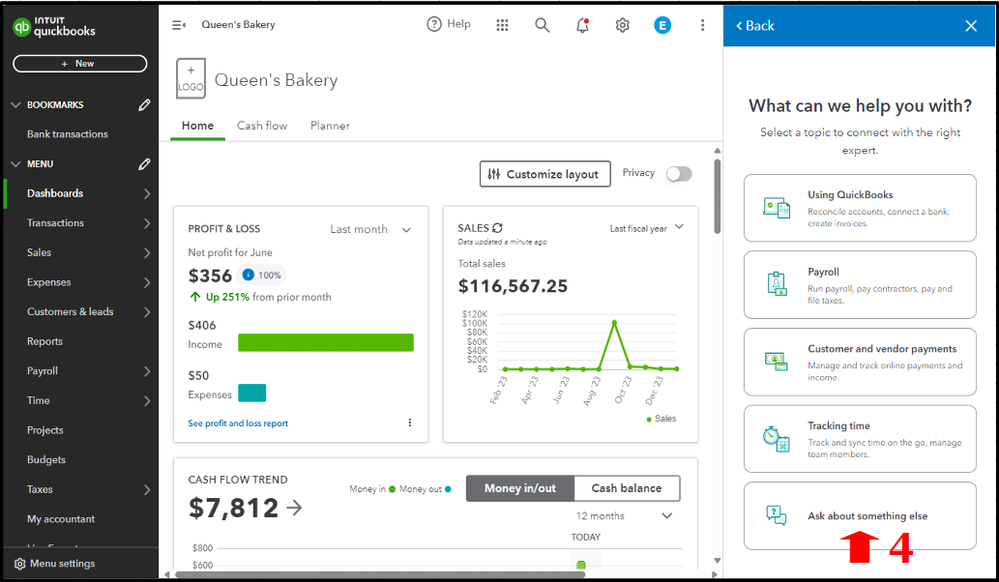The image size is (999, 582).
Task: Toggle the Privacy switch
Action: tap(679, 173)
